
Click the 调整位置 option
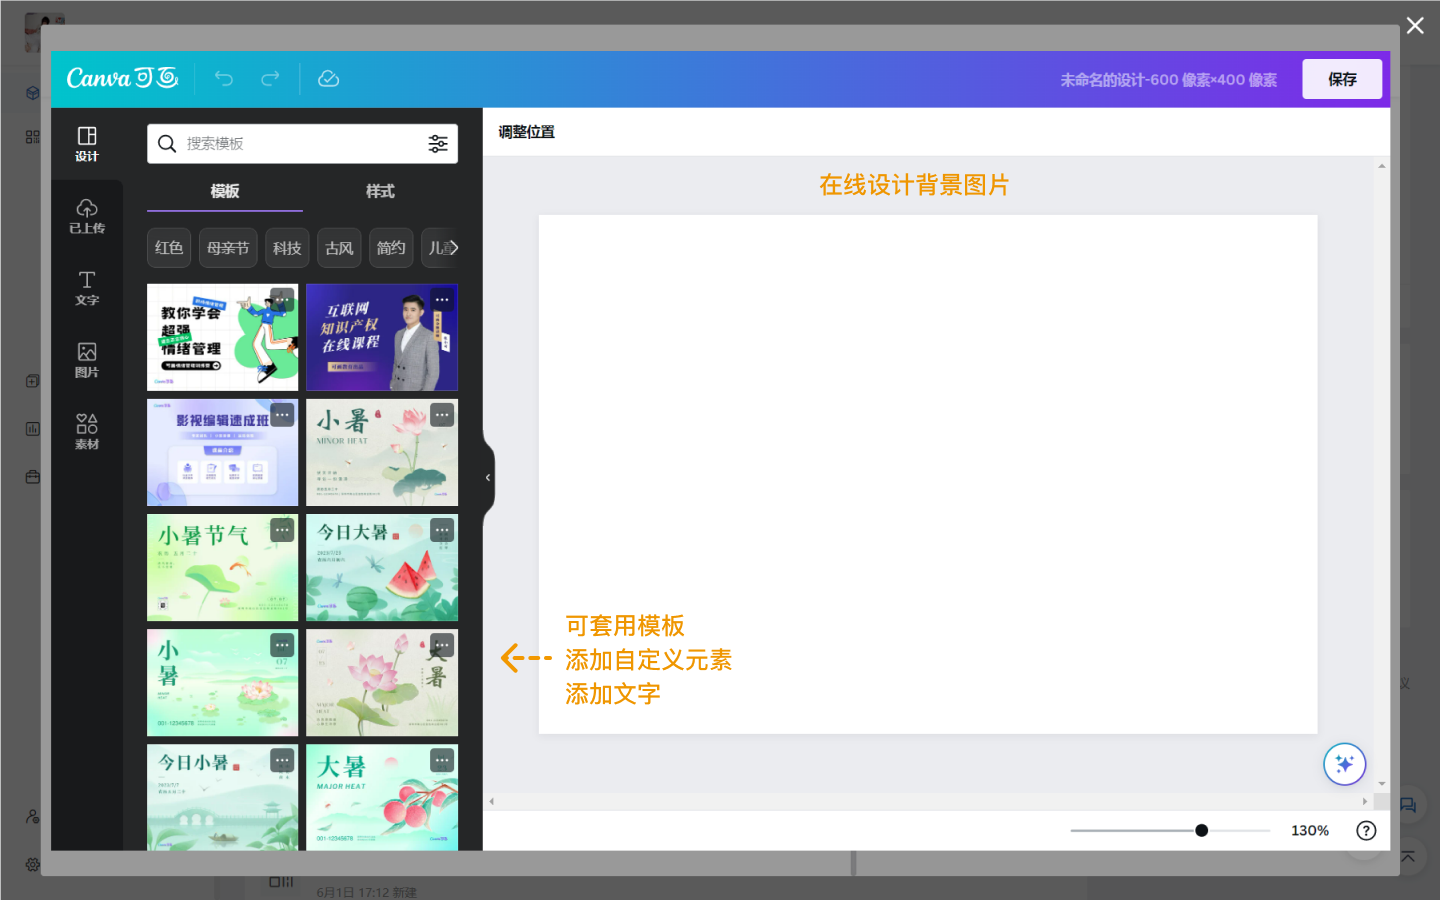(526, 132)
